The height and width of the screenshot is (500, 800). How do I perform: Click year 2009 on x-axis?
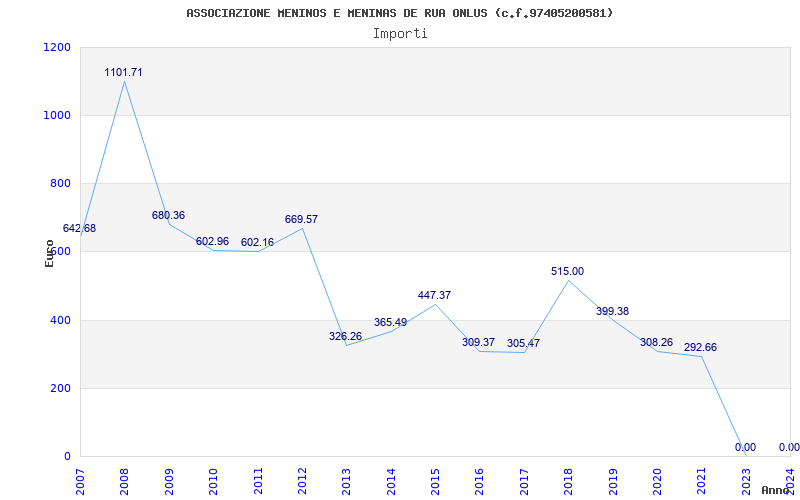coord(169,481)
